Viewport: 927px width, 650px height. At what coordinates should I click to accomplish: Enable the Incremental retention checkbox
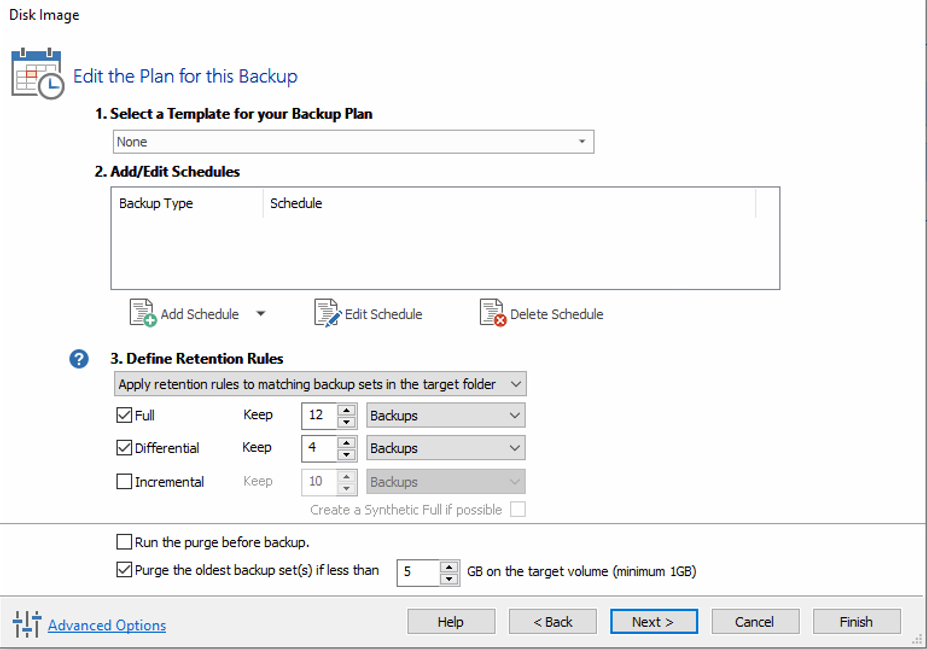(125, 481)
